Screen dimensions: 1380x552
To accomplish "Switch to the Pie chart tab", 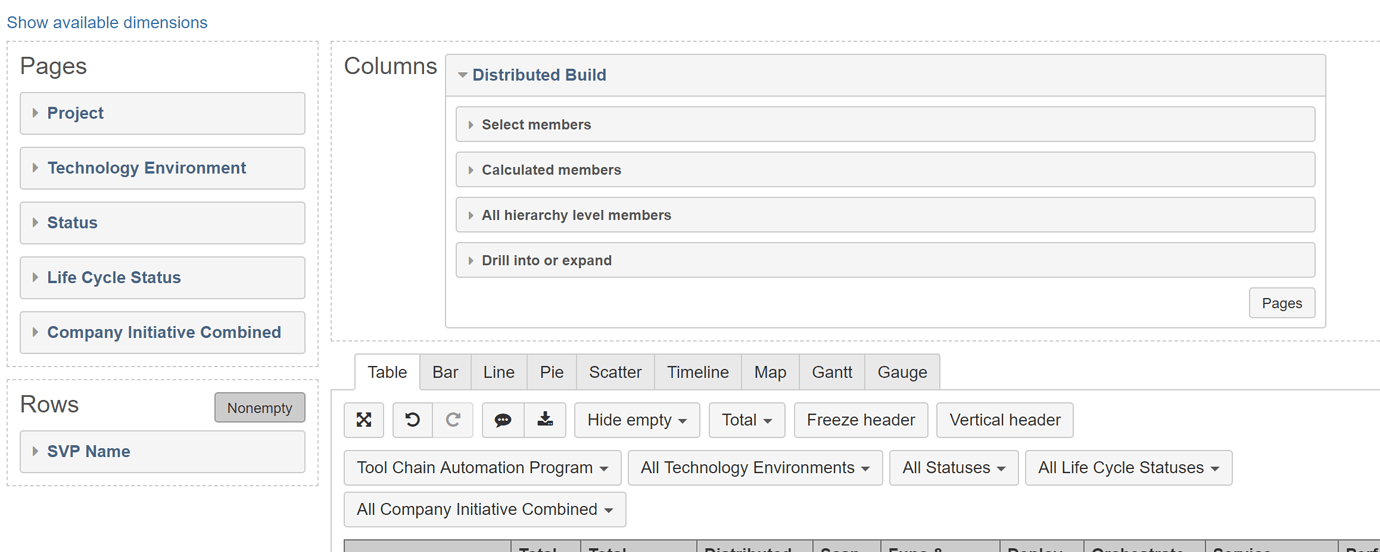I will pyautogui.click(x=552, y=372).
